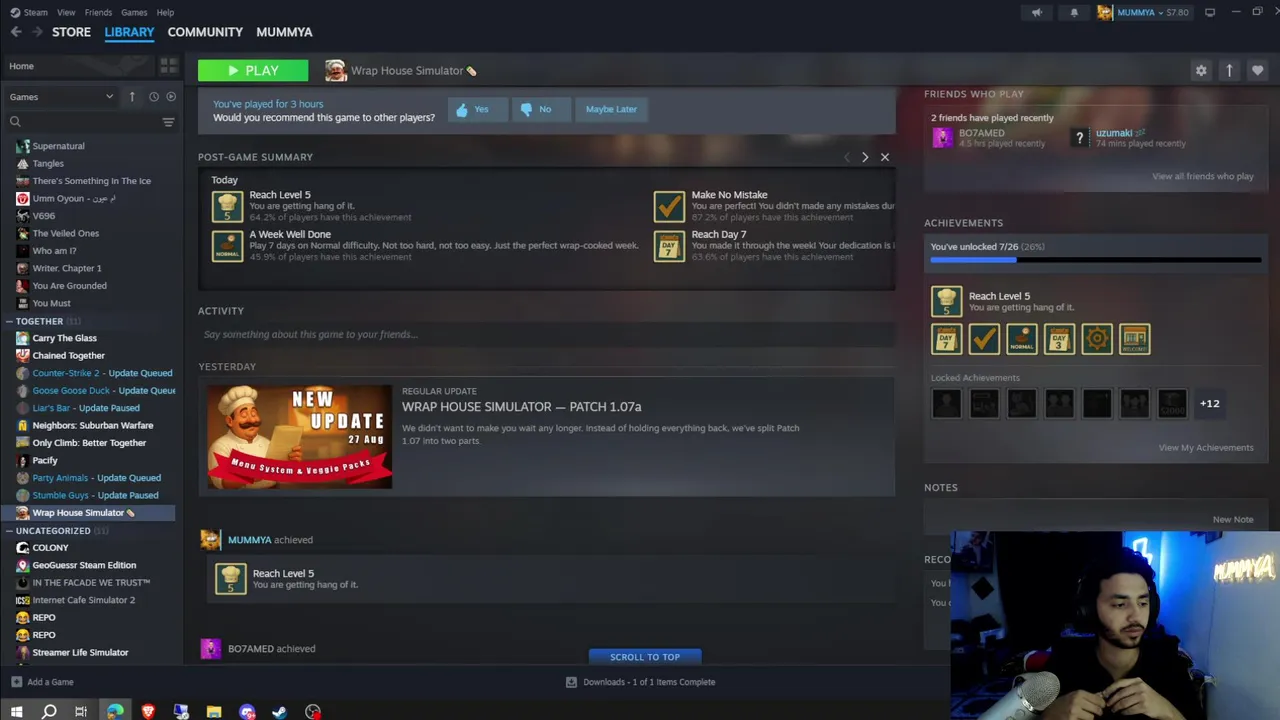Open the Steam taskbar icon
Screen dimensions: 1280x720
click(280, 712)
